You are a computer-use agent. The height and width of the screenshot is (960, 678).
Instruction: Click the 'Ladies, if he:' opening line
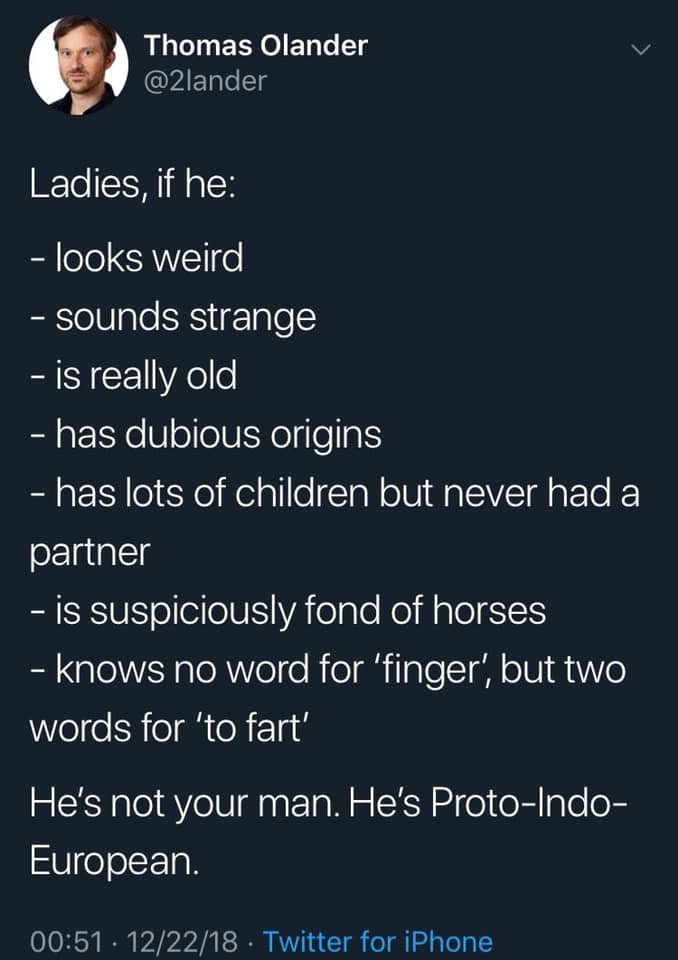pyautogui.click(x=130, y=186)
